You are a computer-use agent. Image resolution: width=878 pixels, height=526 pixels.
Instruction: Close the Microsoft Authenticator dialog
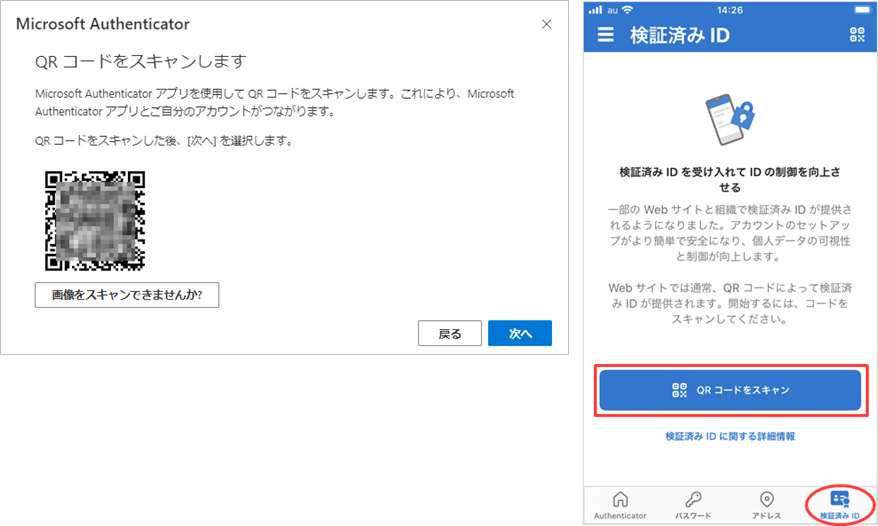click(547, 24)
